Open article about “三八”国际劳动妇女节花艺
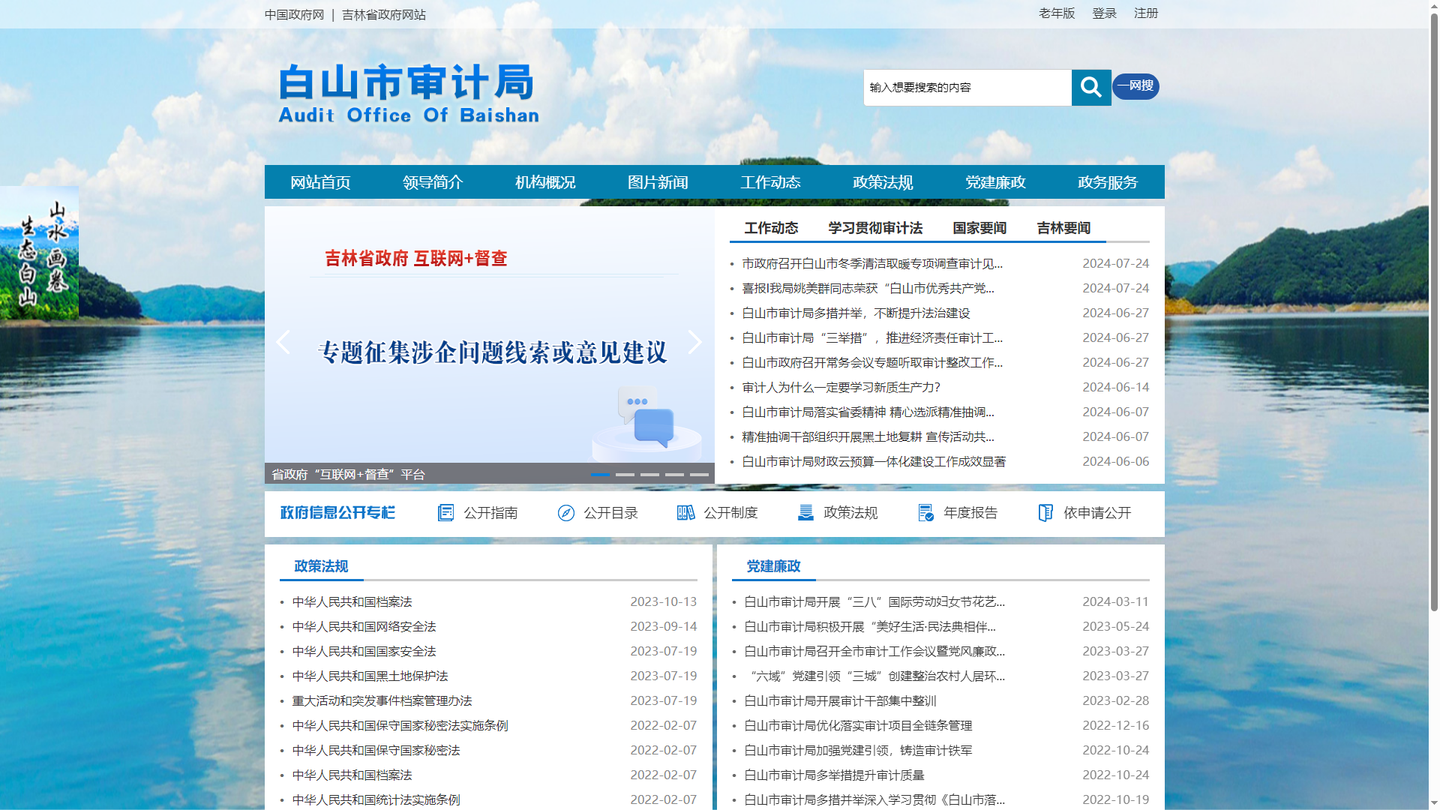The height and width of the screenshot is (810, 1440). (x=874, y=602)
